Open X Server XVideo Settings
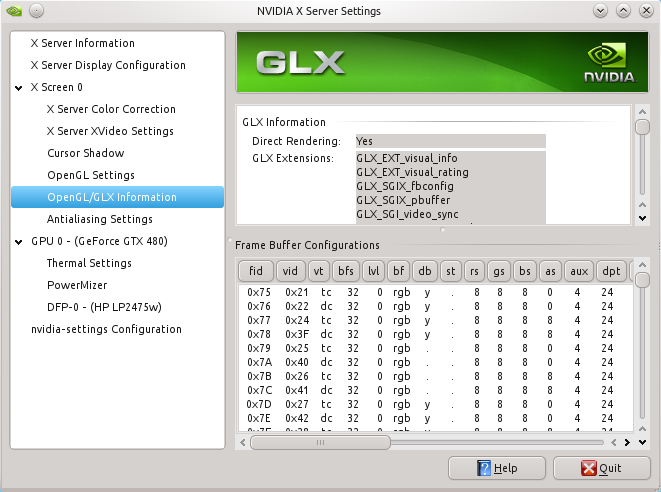Viewport: 661px width, 492px height. point(110,131)
